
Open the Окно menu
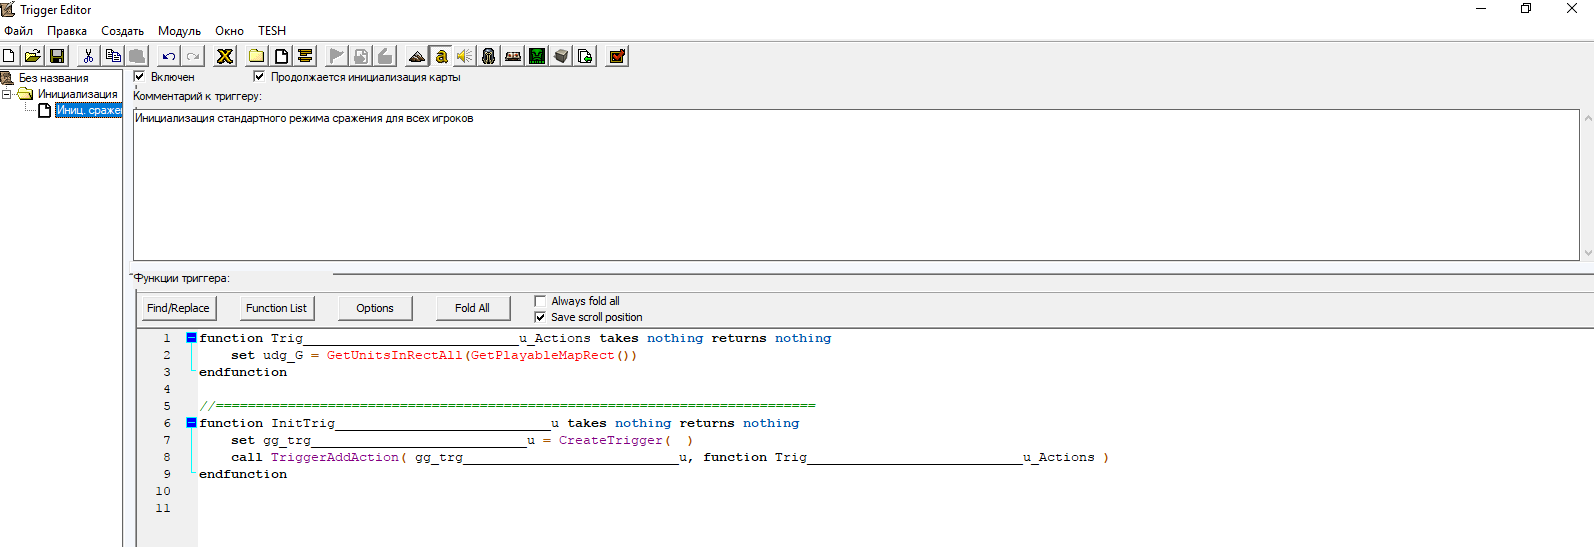229,31
